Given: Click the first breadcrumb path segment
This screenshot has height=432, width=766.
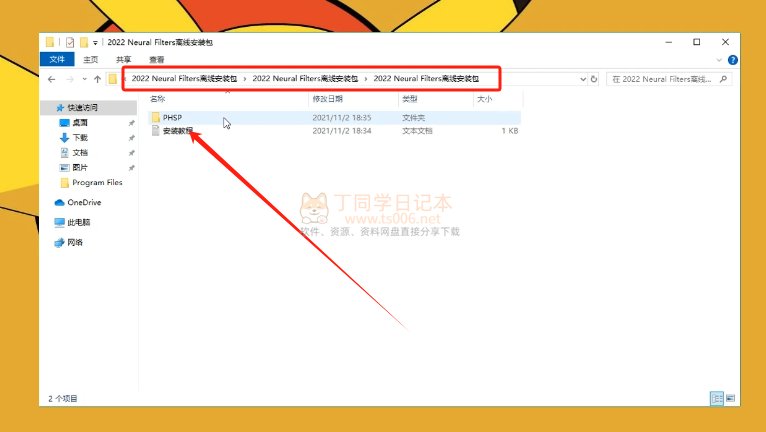Looking at the screenshot, I should coord(184,79).
